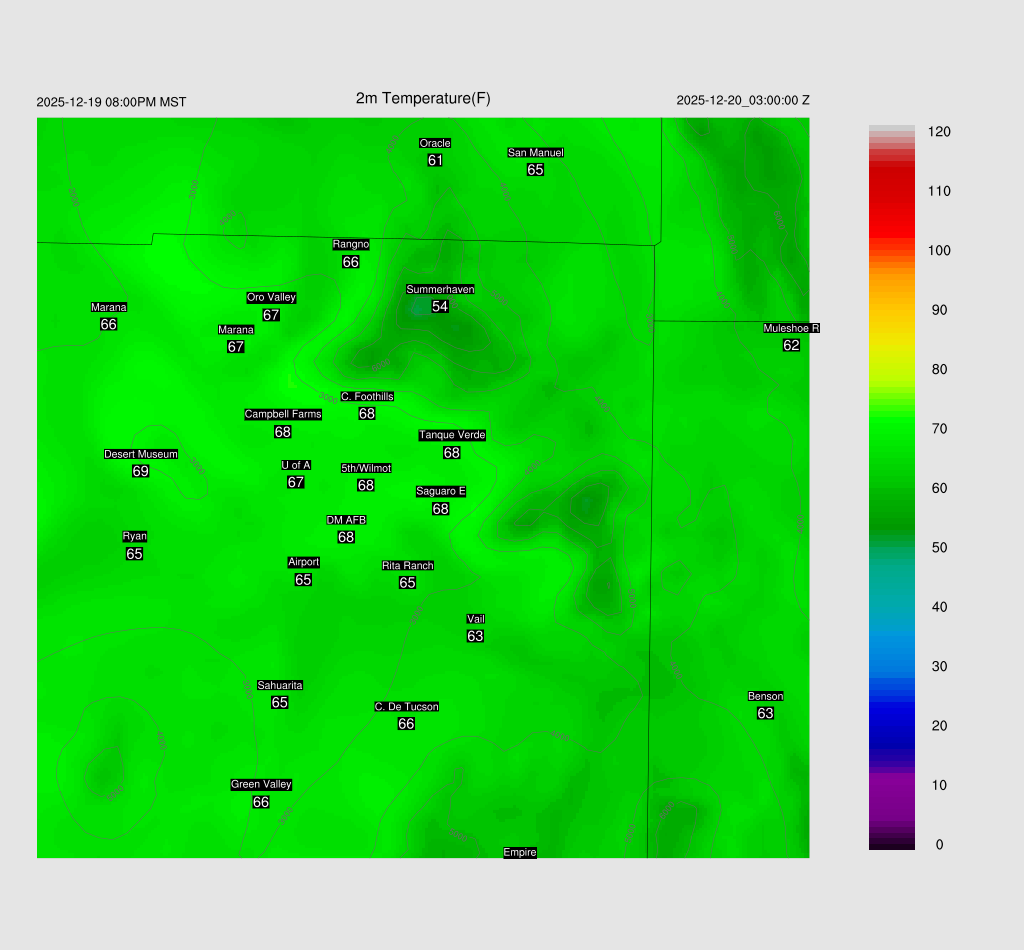This screenshot has height=950, width=1024.
Task: Click the Benson station label
Action: [x=765, y=696]
